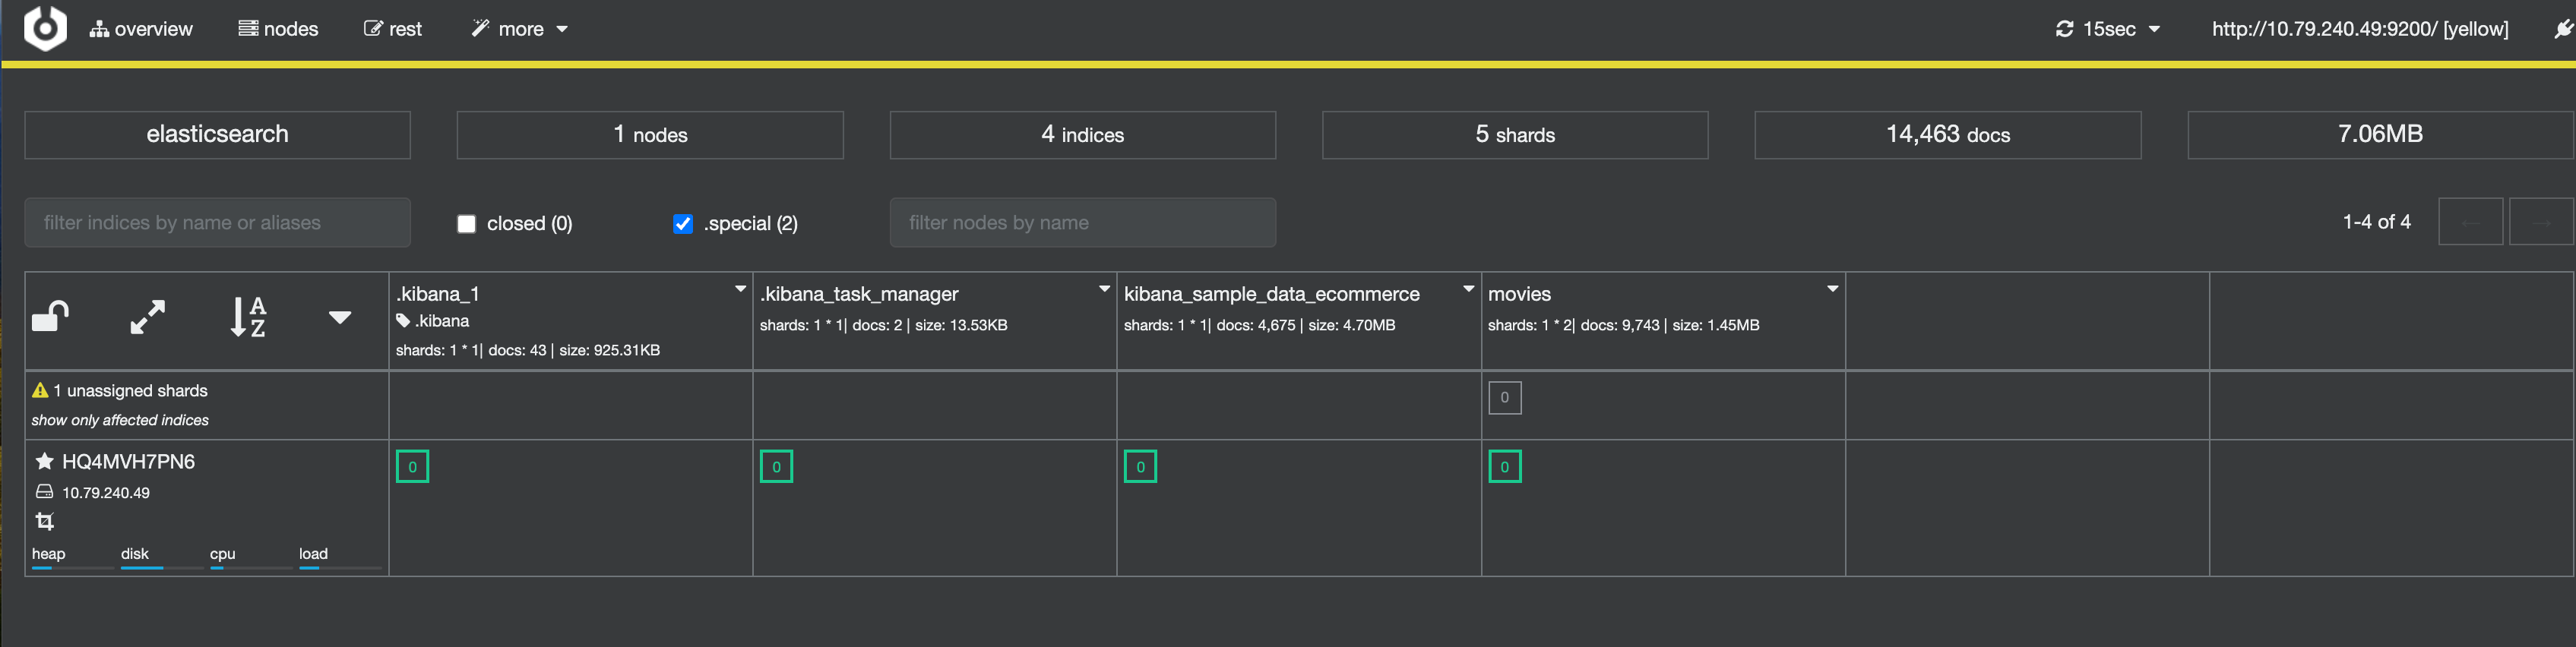Click the unassigned shard 0 of movies
Viewport: 2576px width, 647px height.
click(x=1504, y=397)
